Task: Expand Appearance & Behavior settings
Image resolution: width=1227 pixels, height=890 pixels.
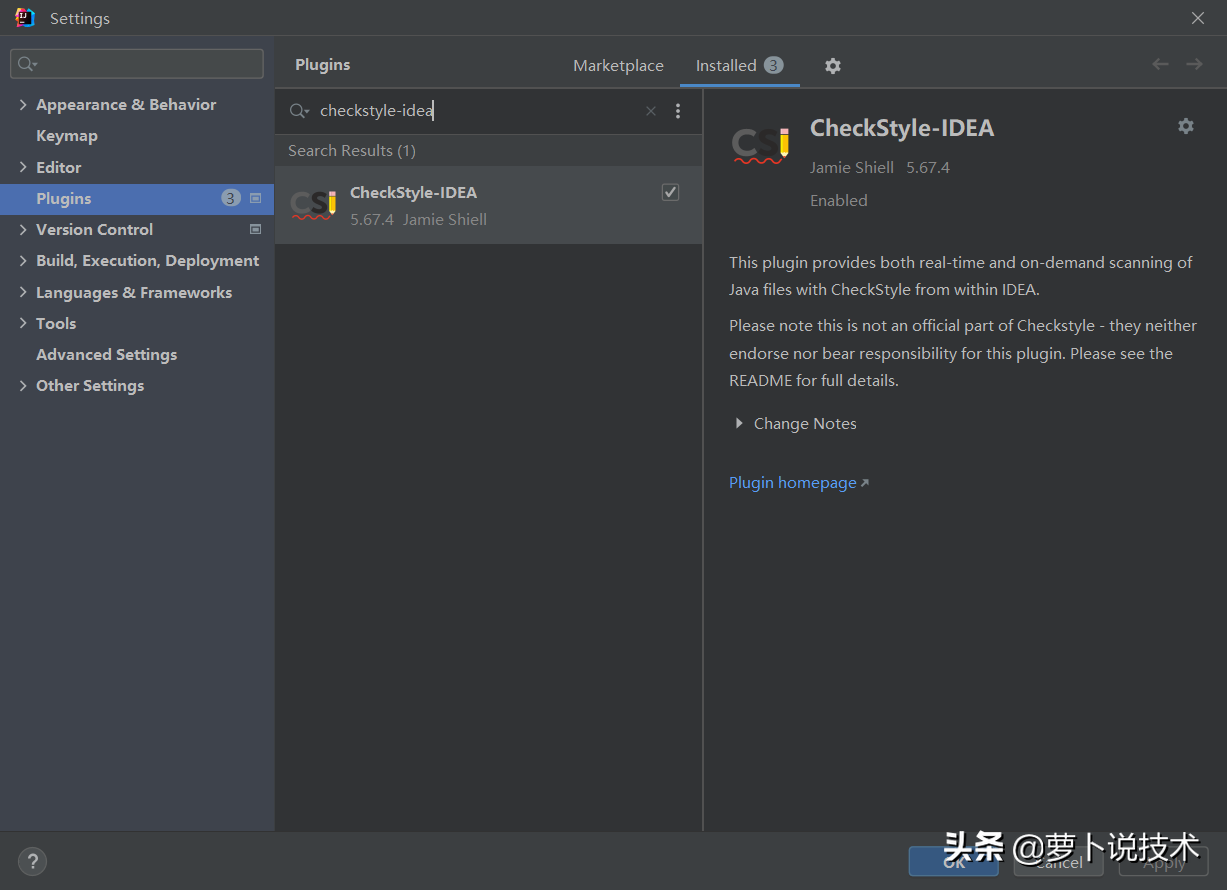Action: pyautogui.click(x=23, y=105)
